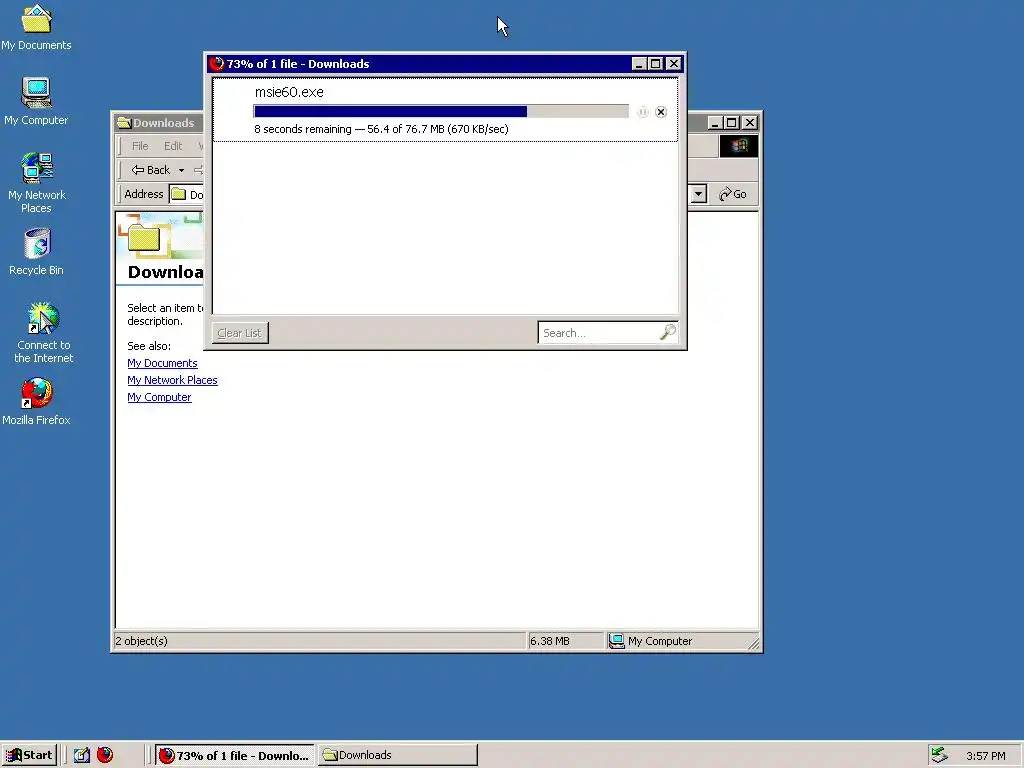Close the Downloads explorer window

[x=750, y=123]
